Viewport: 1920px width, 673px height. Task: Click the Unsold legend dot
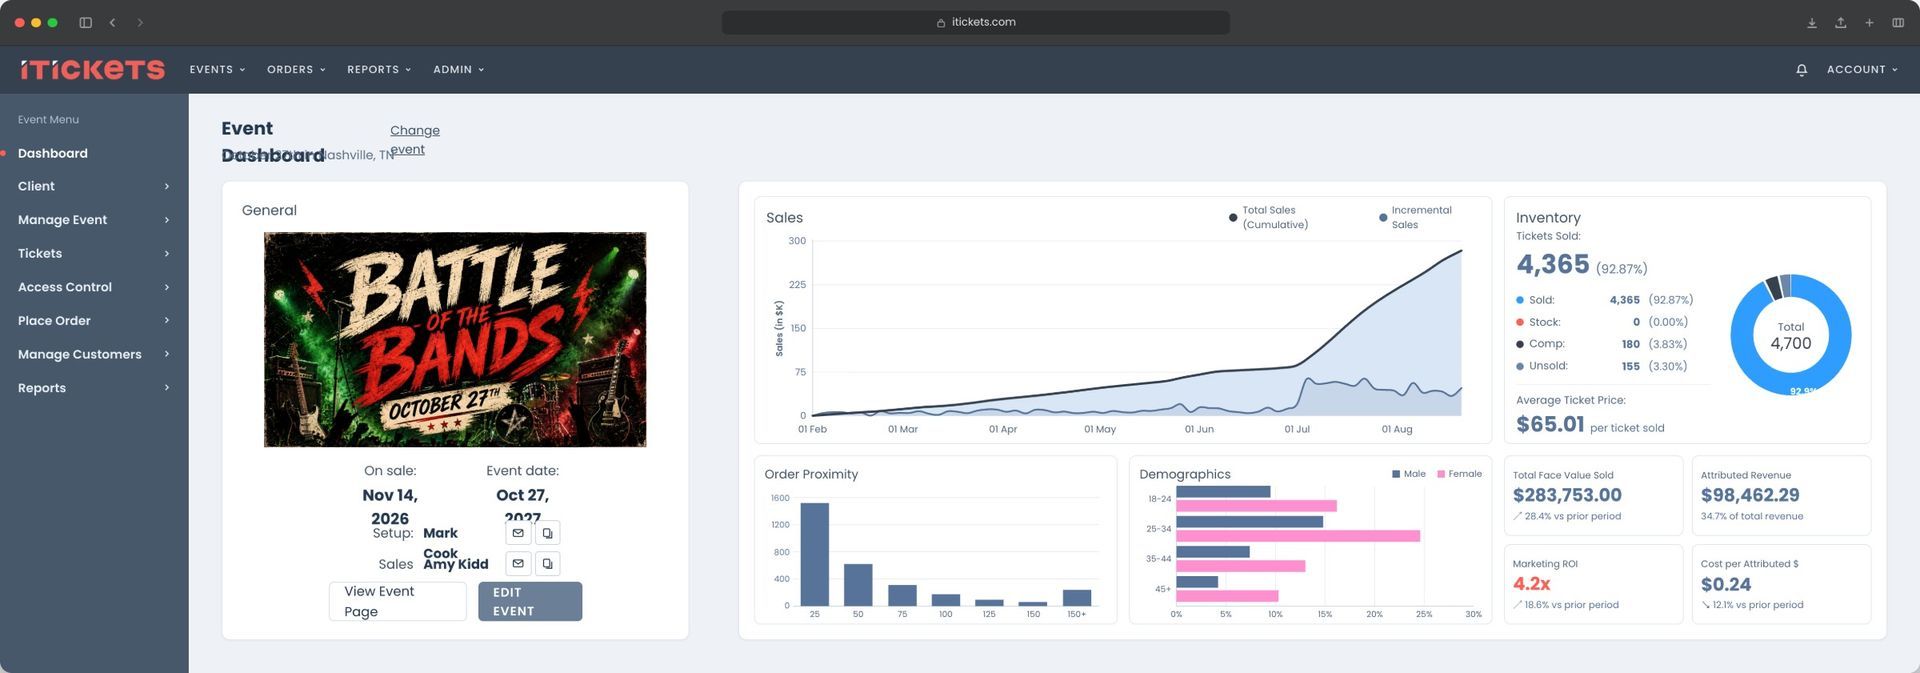[1520, 366]
